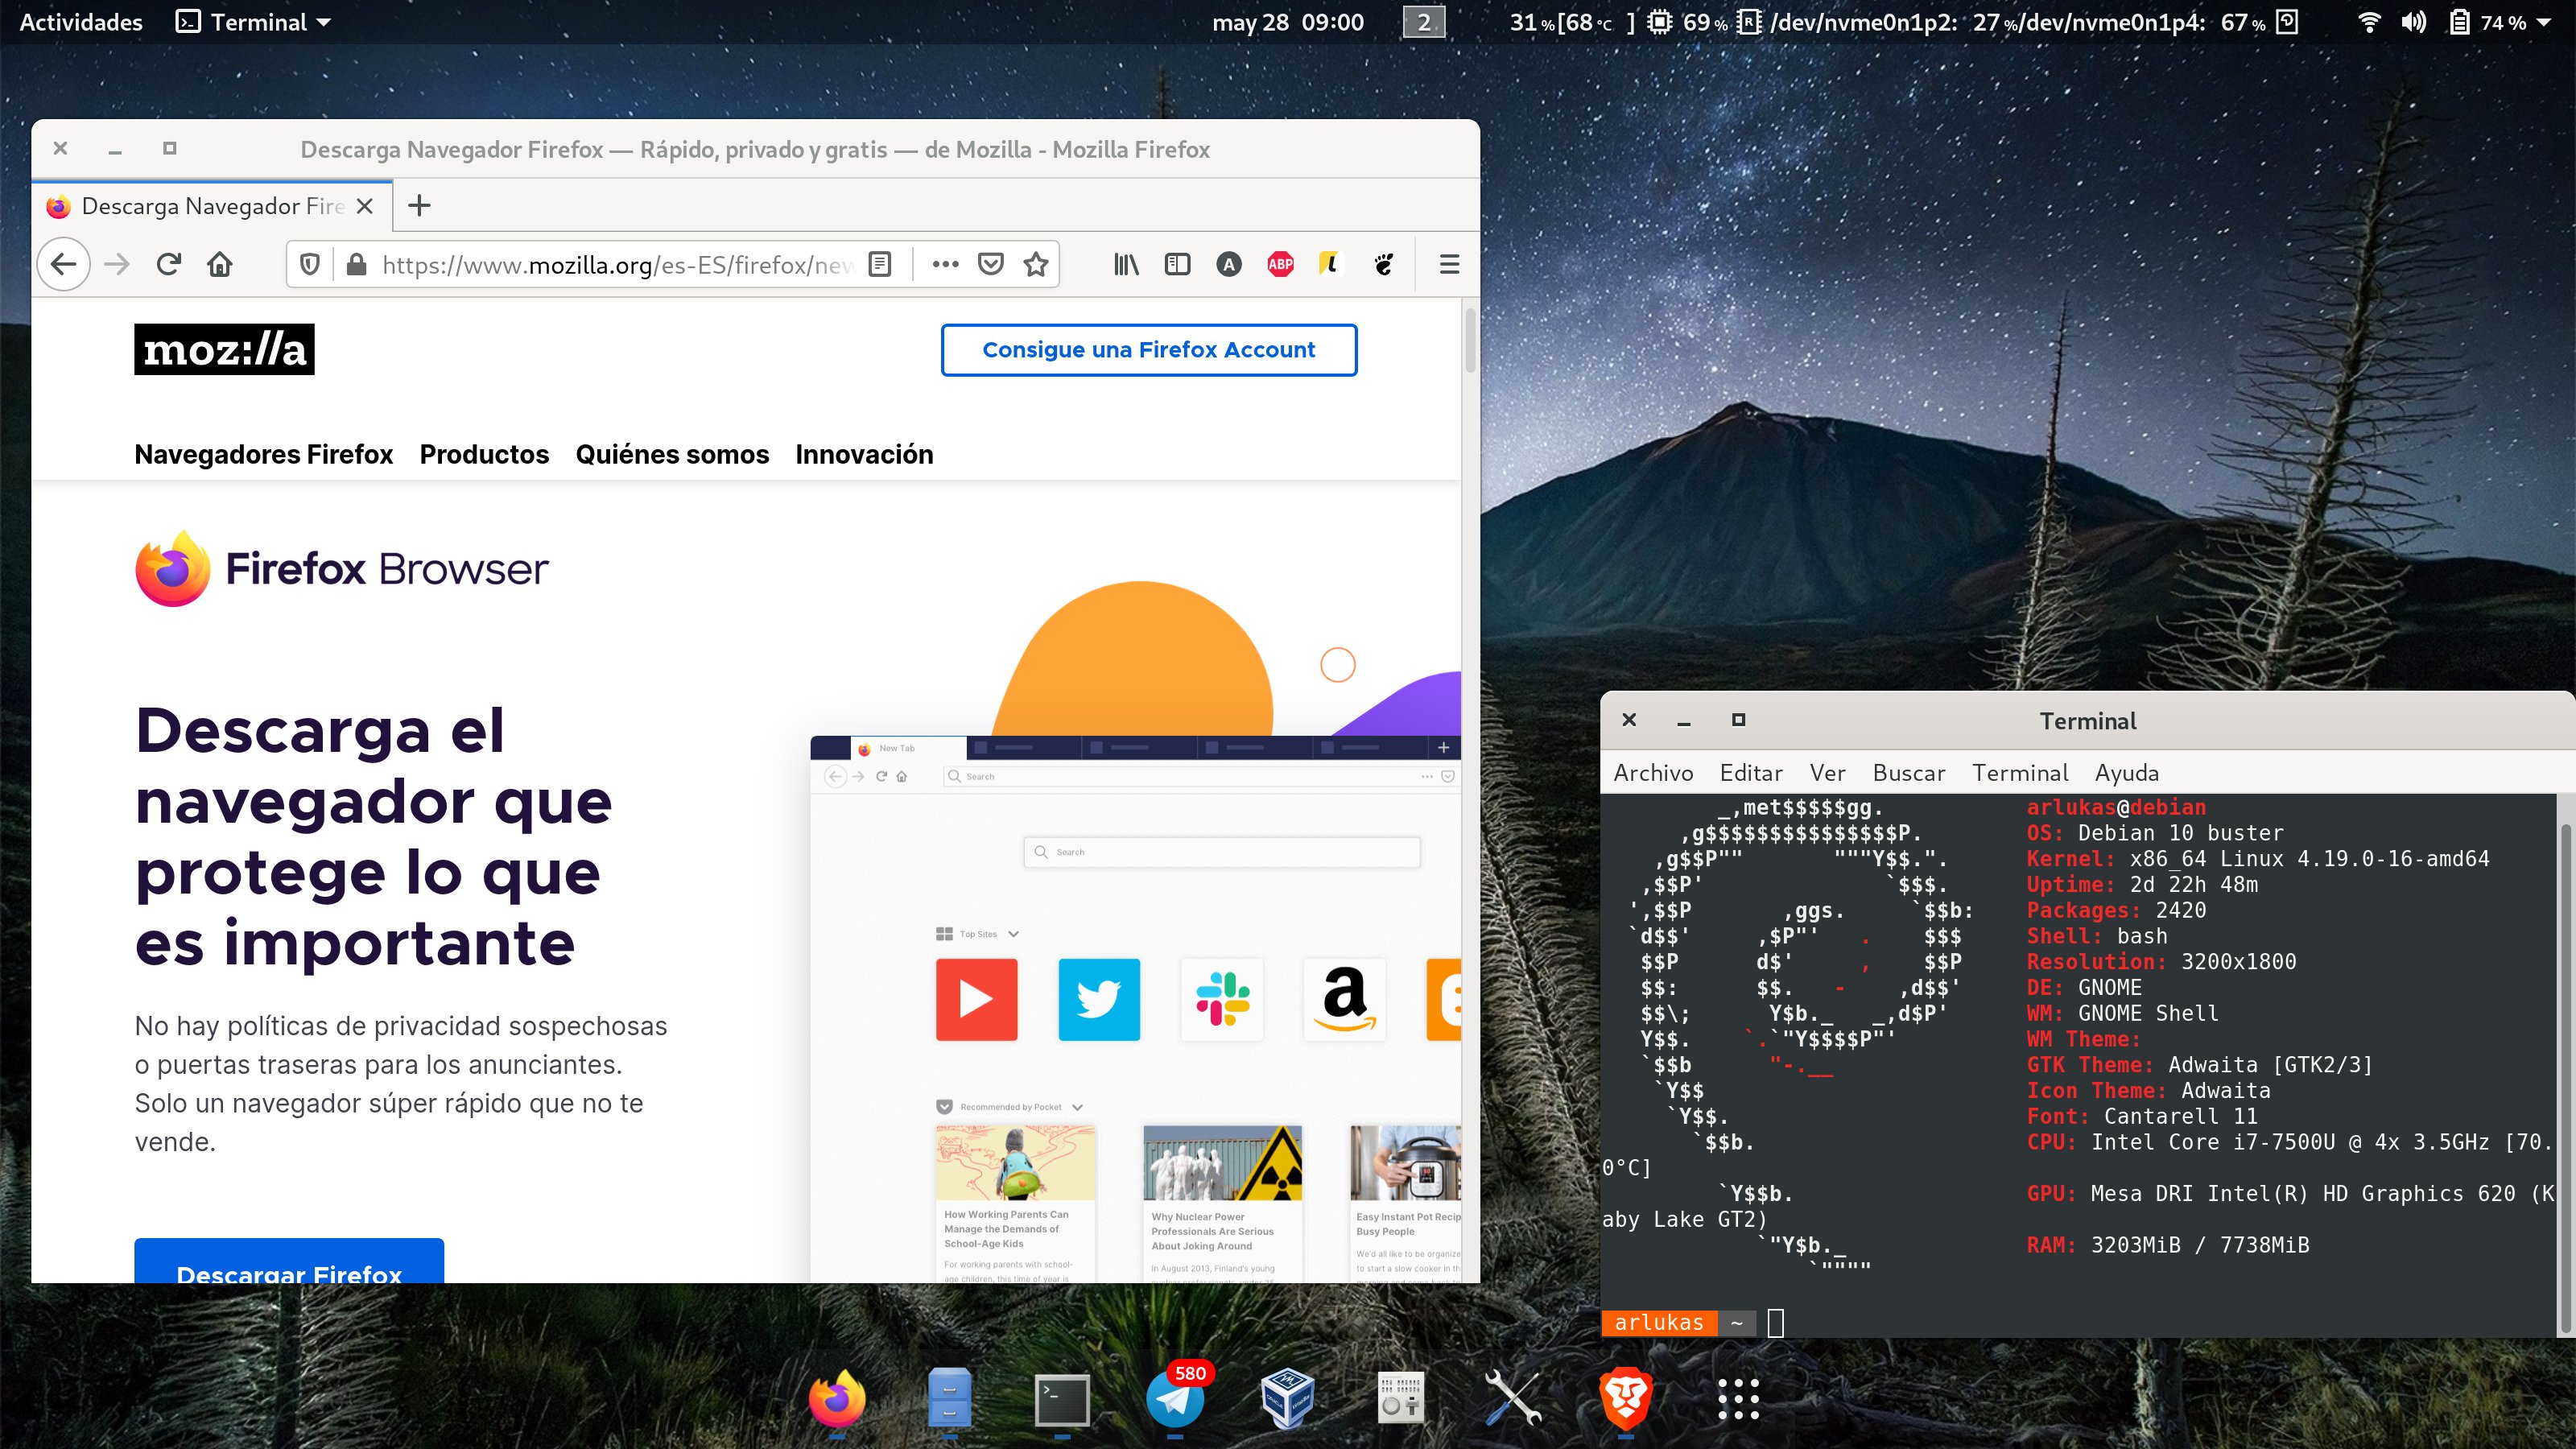Expand the Terminal app menu in top bar

[254, 22]
